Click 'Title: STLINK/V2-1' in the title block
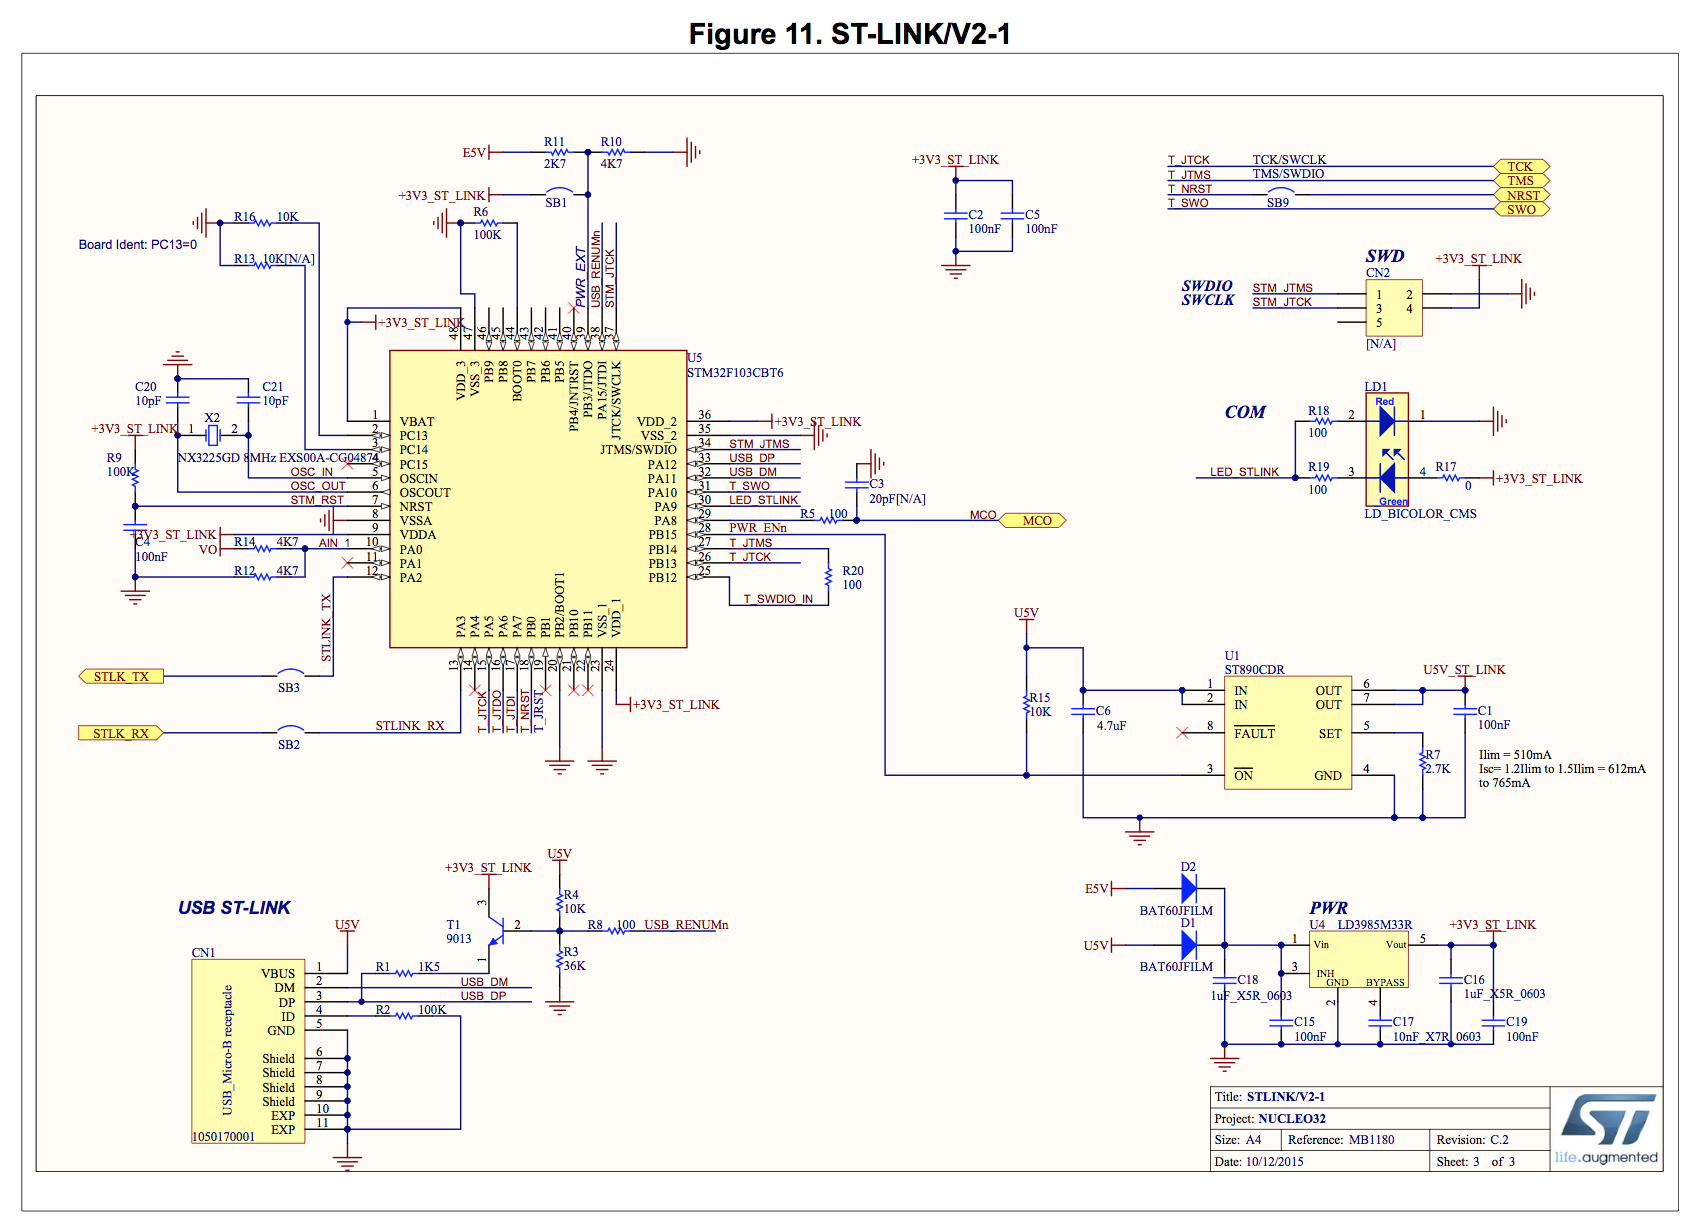The image size is (1702, 1228). [x=1270, y=1097]
